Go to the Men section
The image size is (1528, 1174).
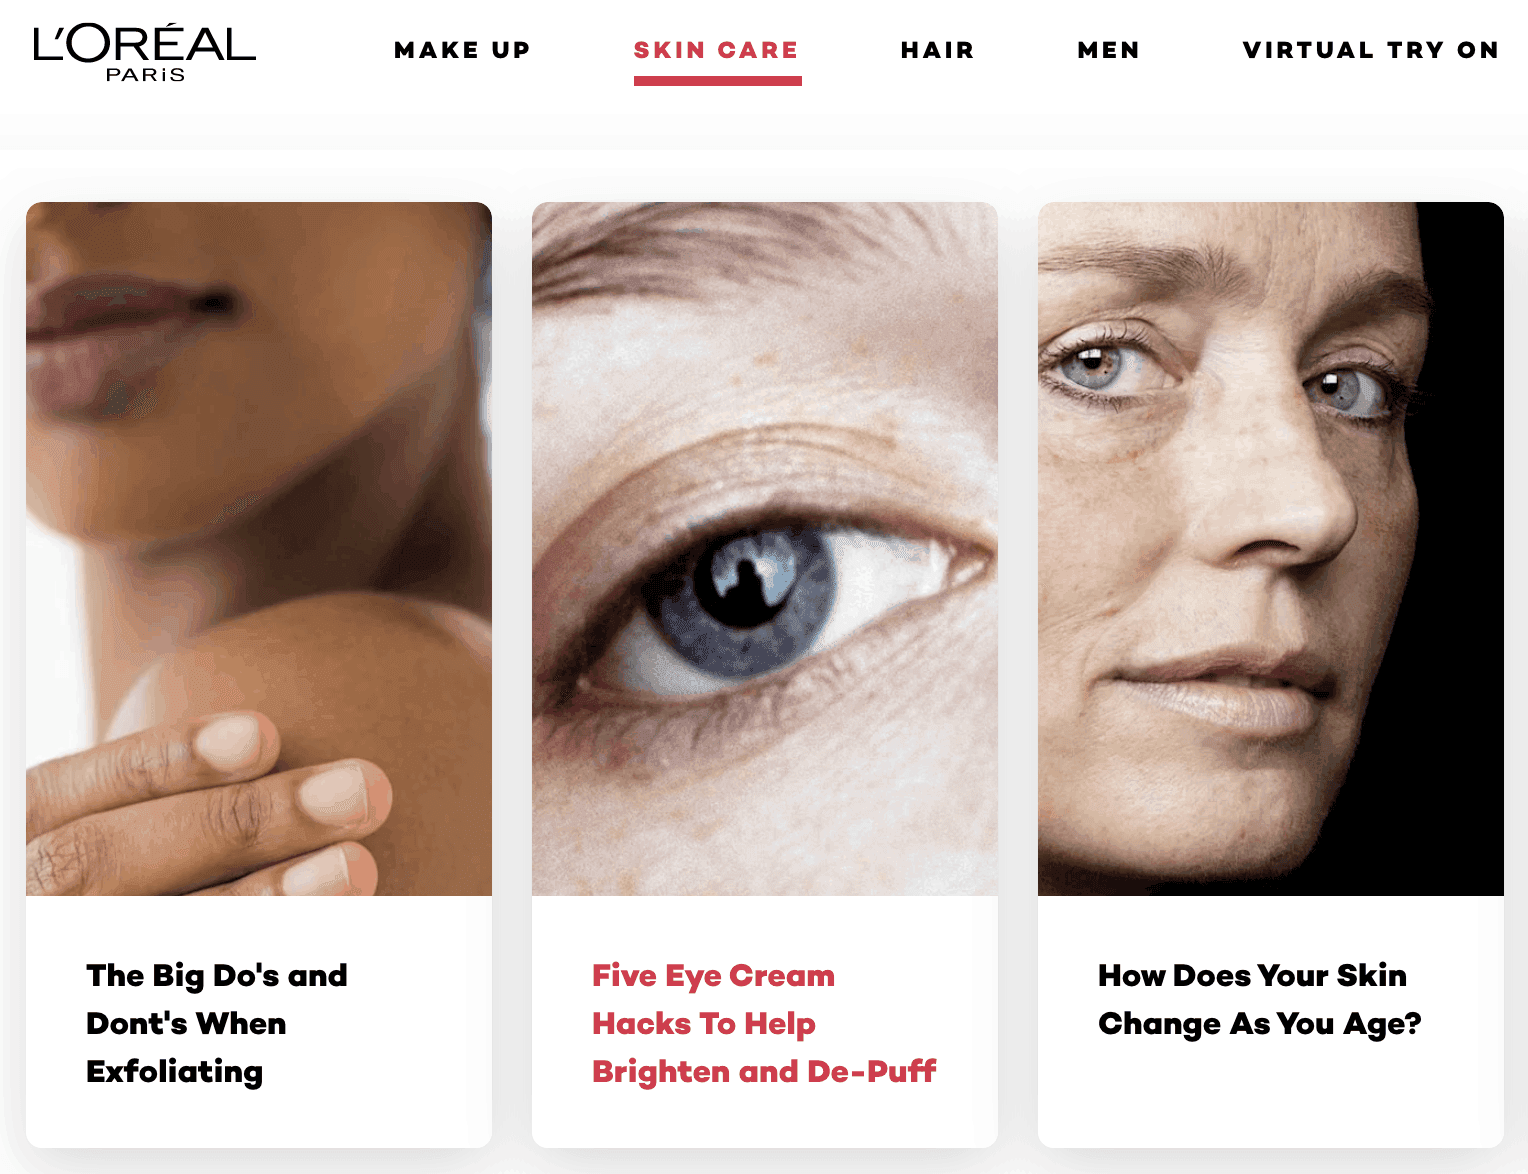coord(1108,50)
